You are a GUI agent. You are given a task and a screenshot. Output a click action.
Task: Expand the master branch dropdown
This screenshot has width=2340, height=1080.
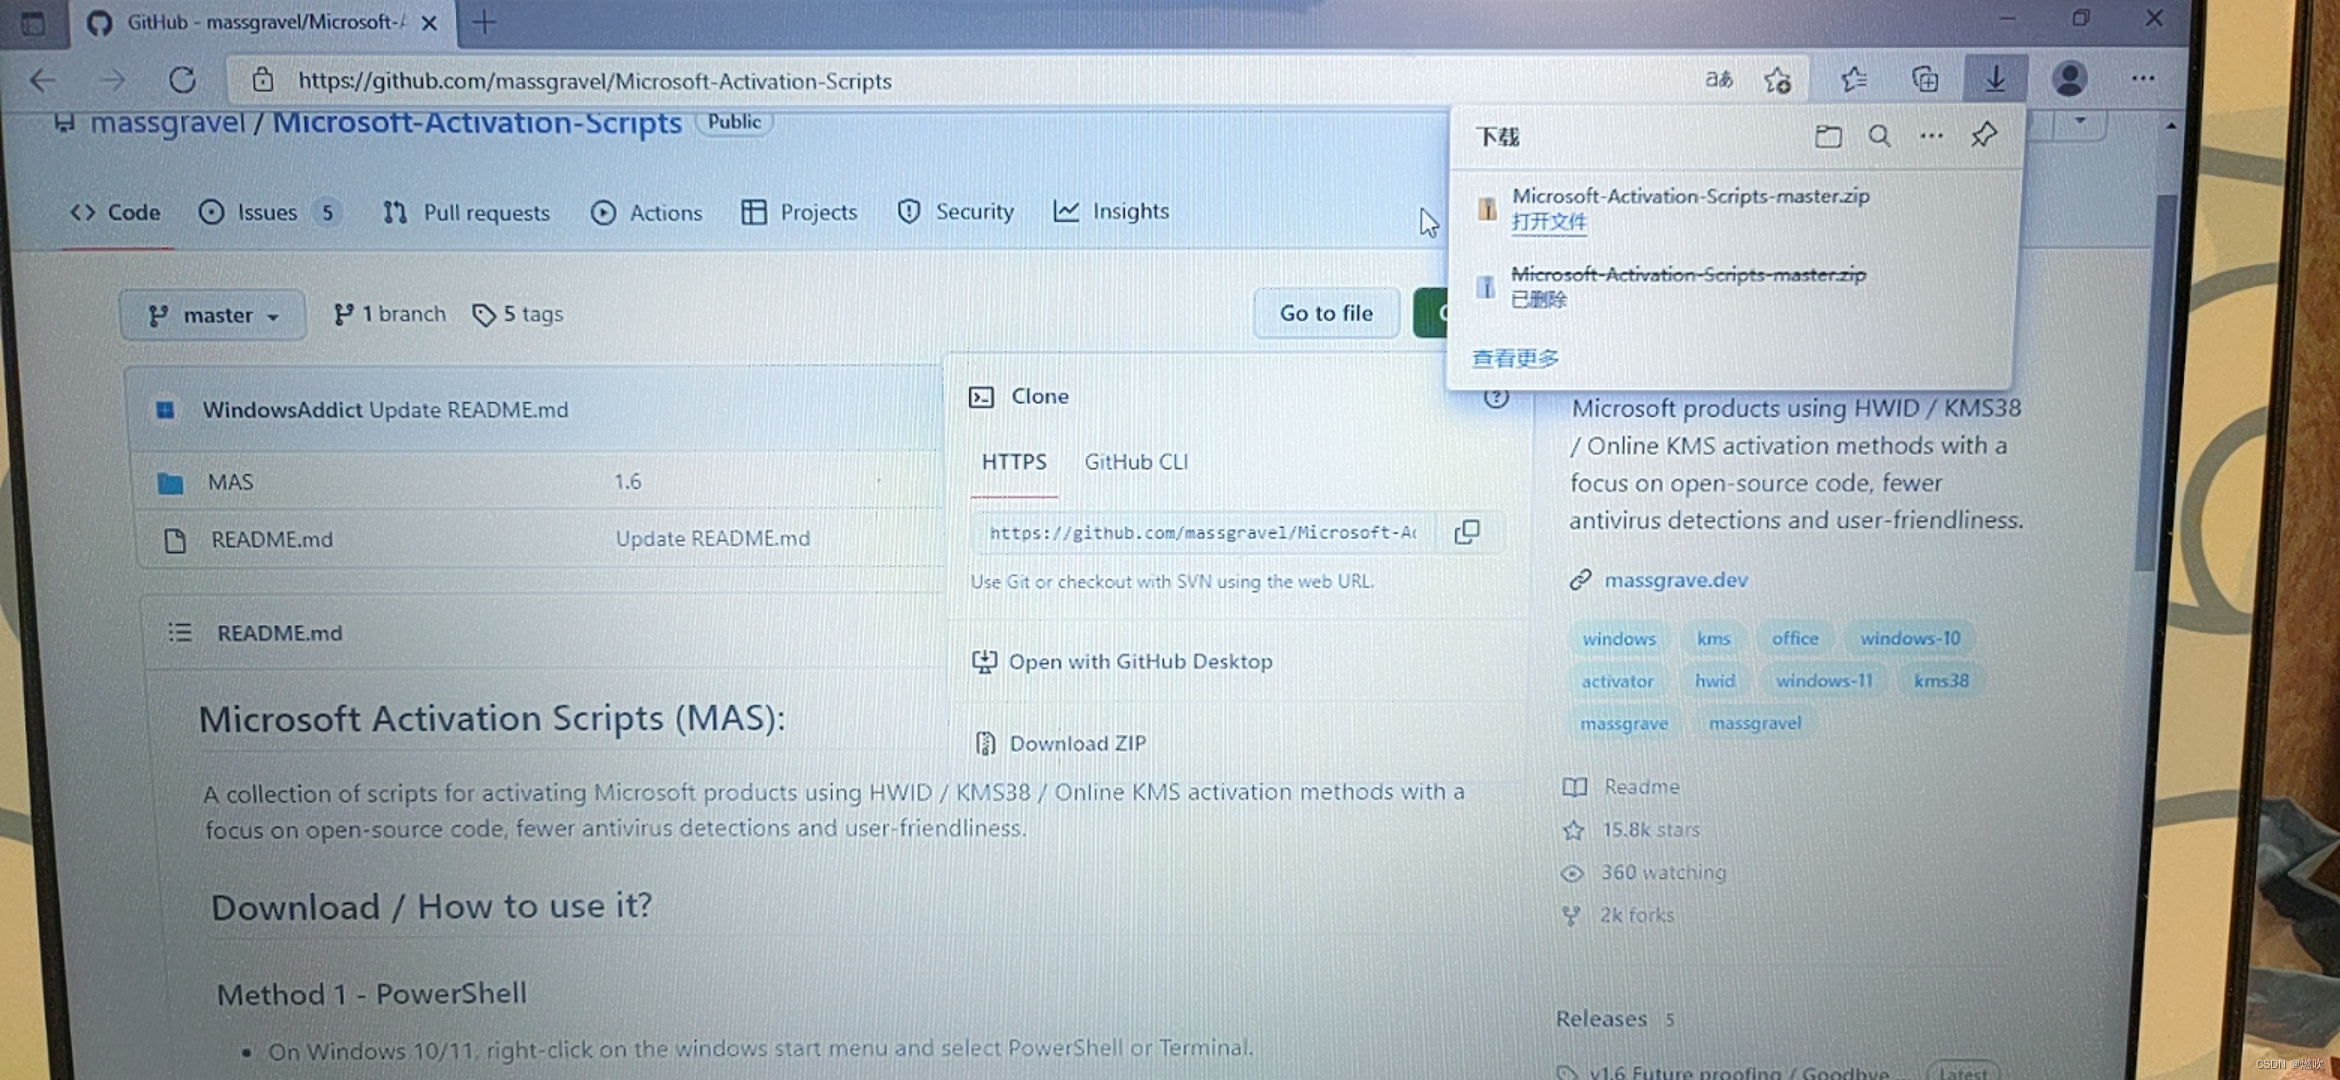point(213,315)
